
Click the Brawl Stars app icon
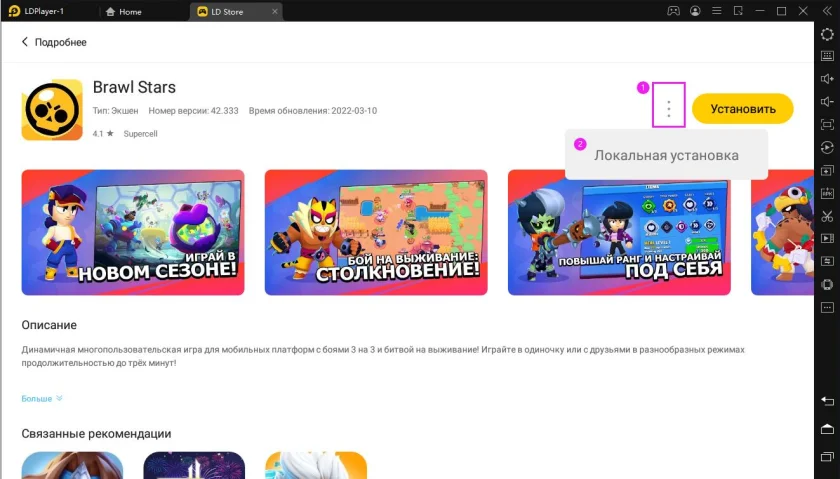(x=52, y=110)
